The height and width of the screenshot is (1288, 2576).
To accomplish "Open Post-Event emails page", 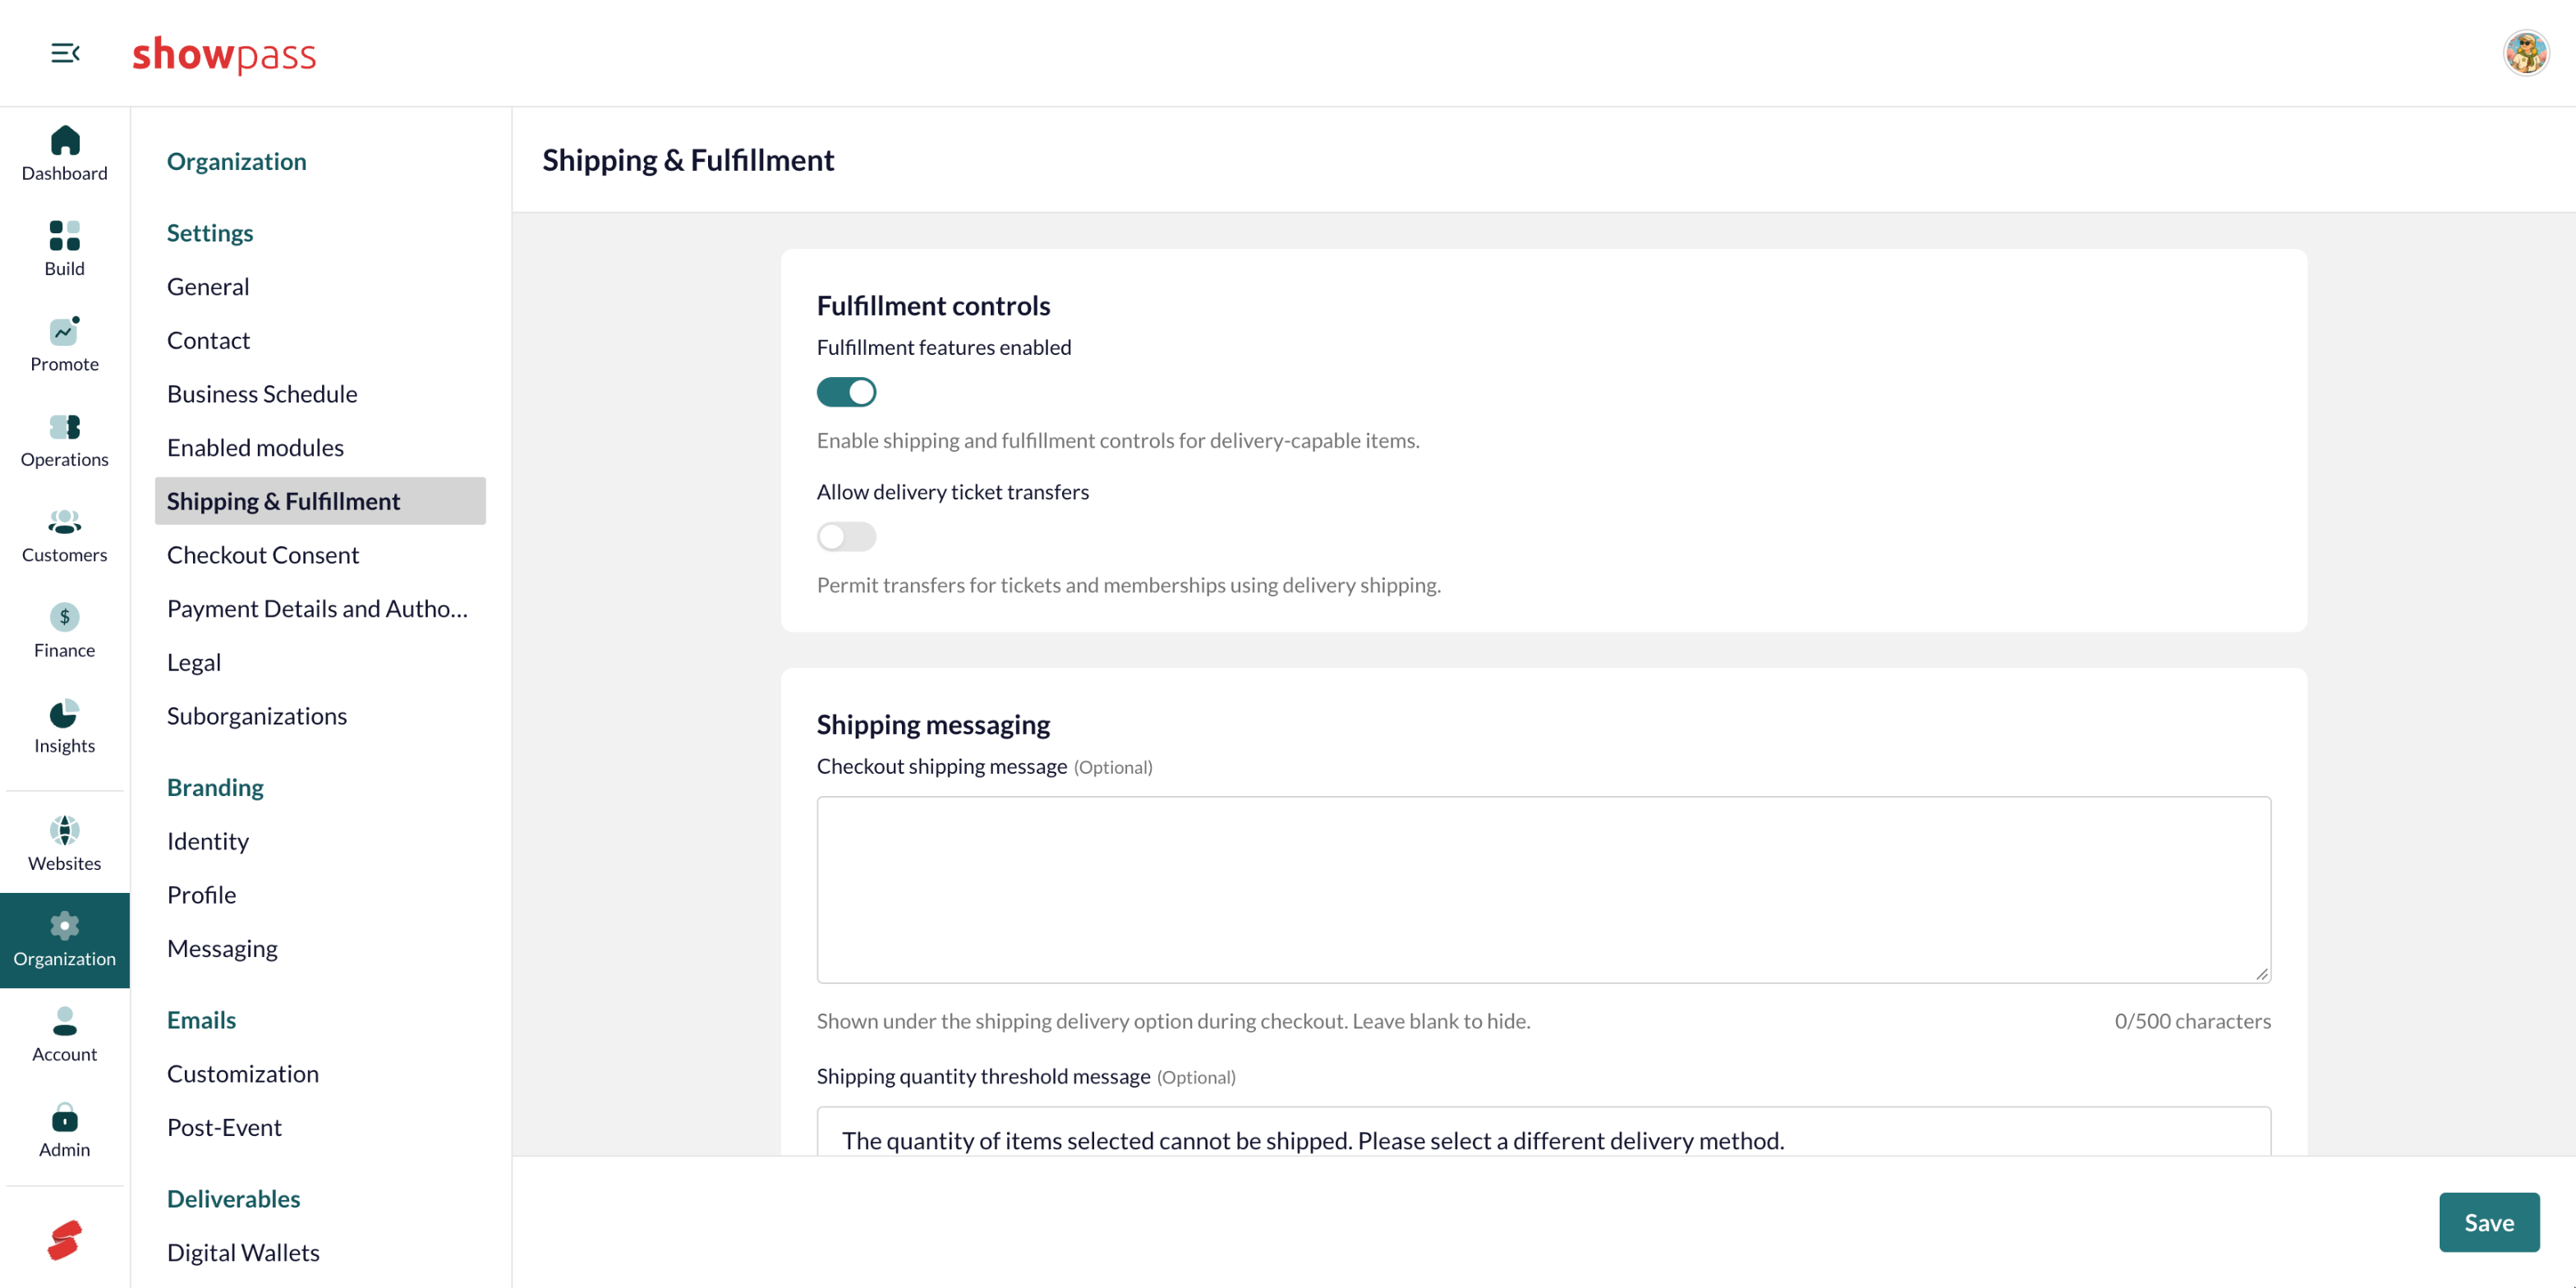I will pos(224,1127).
